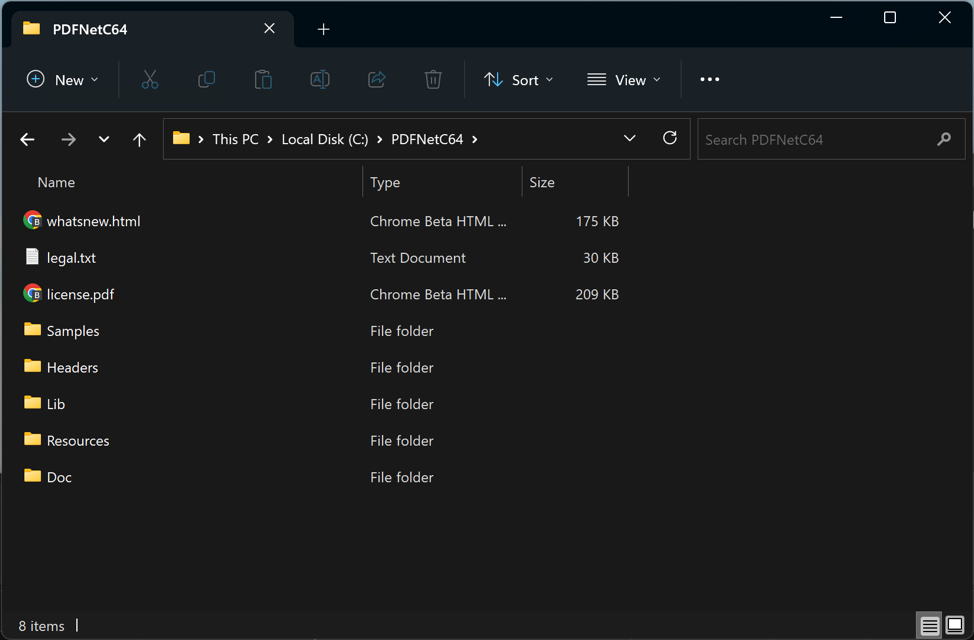Click the Delete trash can icon
The image size is (974, 640).
(x=433, y=80)
